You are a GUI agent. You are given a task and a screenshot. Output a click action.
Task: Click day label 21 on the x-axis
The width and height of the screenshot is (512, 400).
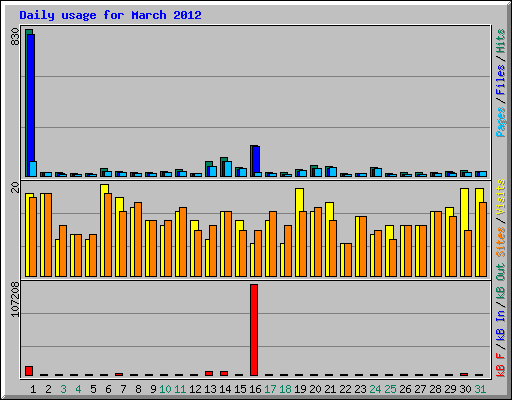click(330, 389)
